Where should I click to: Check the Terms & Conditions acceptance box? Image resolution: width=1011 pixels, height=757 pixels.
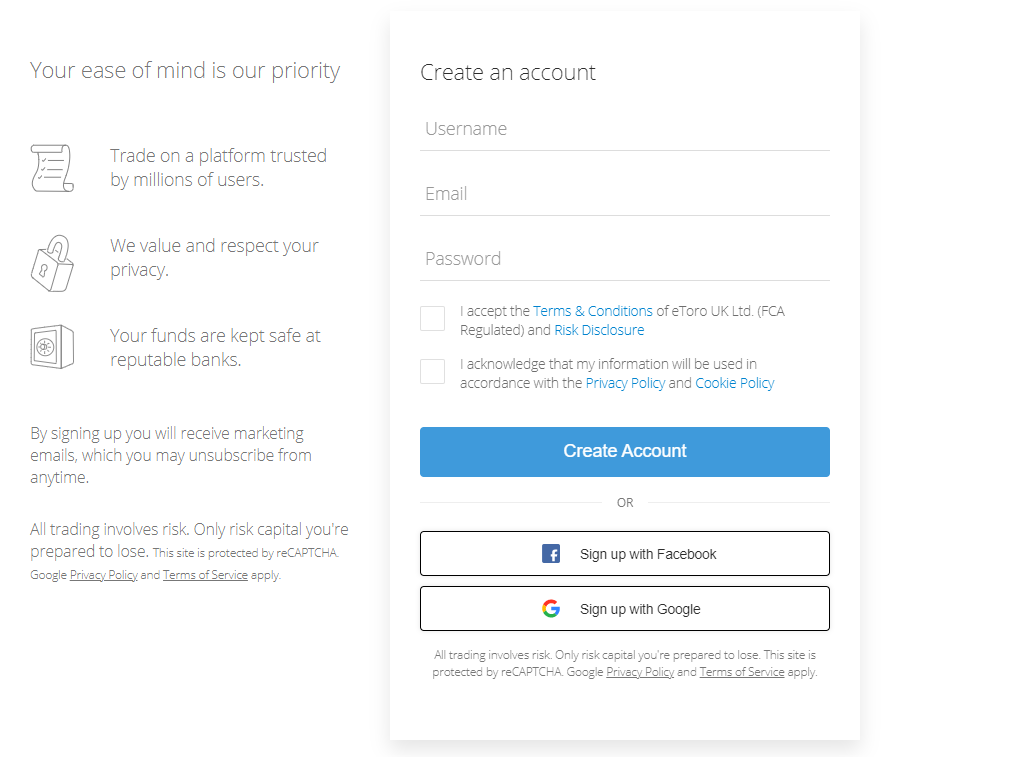point(432,318)
